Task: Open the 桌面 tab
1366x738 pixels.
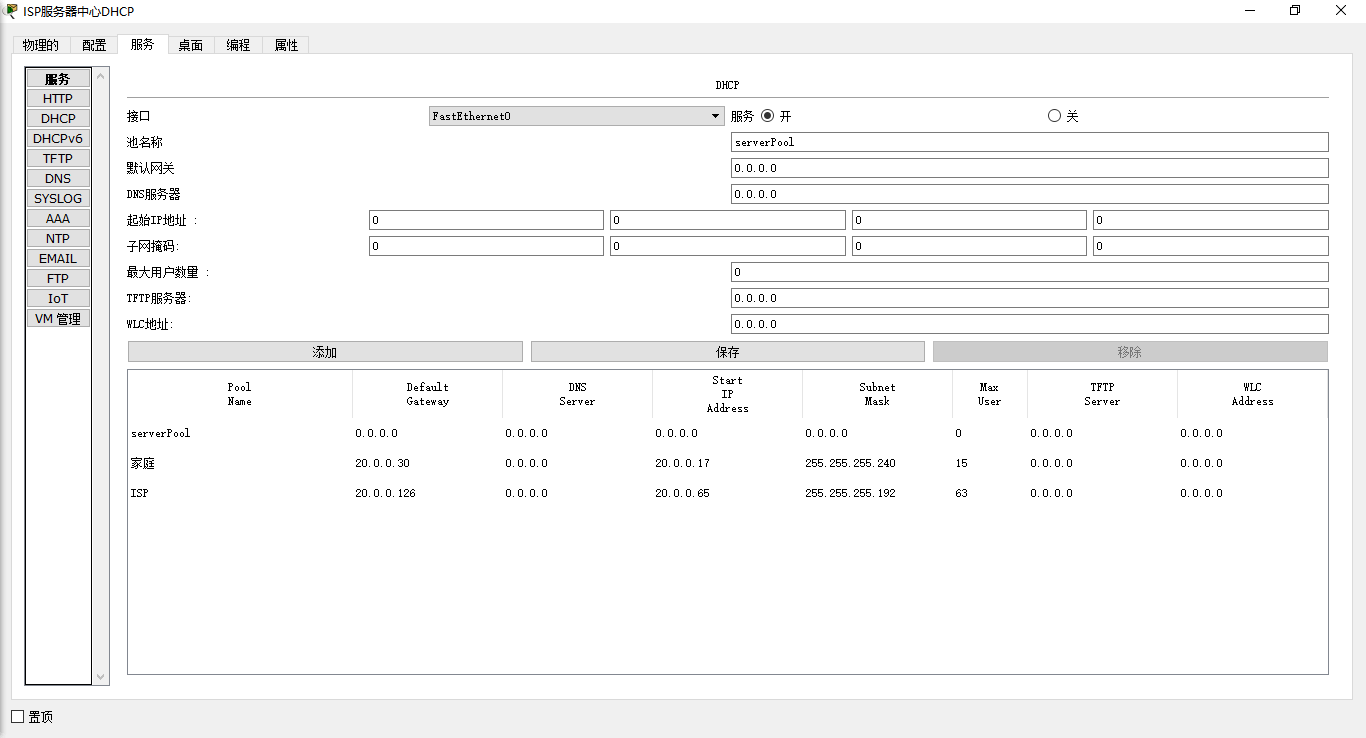Action: pos(190,45)
